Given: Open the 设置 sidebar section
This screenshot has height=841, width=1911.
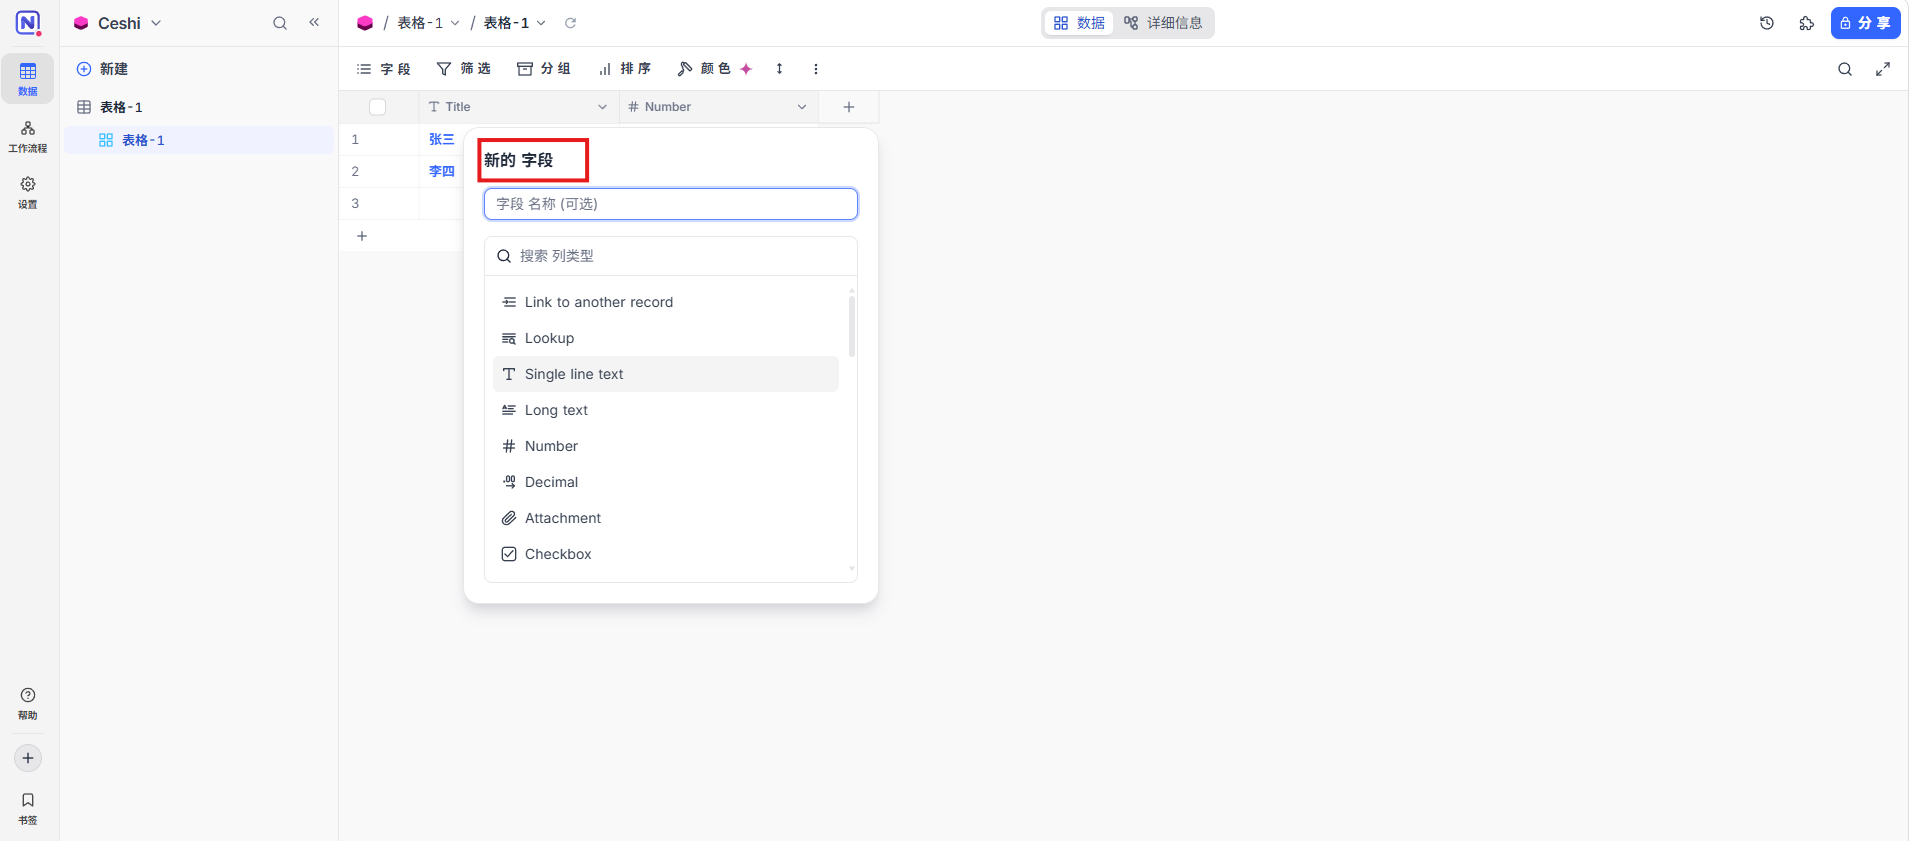Looking at the screenshot, I should [28, 192].
